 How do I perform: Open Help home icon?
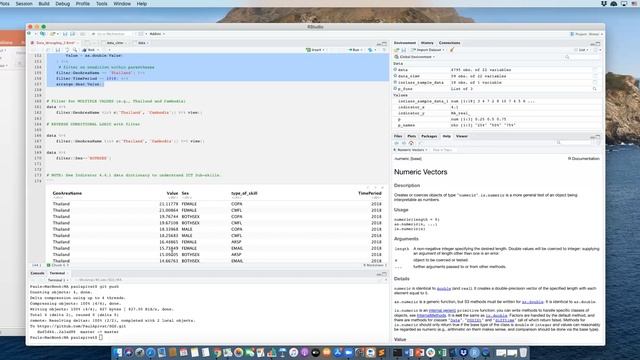(411, 143)
